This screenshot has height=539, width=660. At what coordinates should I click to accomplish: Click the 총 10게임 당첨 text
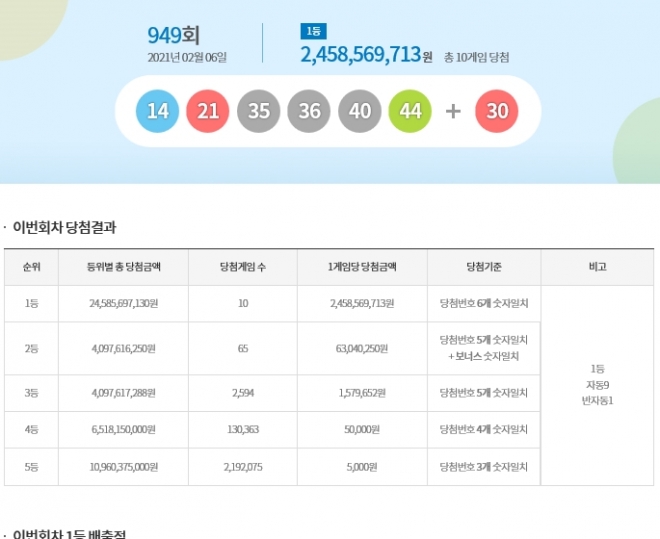(483, 57)
